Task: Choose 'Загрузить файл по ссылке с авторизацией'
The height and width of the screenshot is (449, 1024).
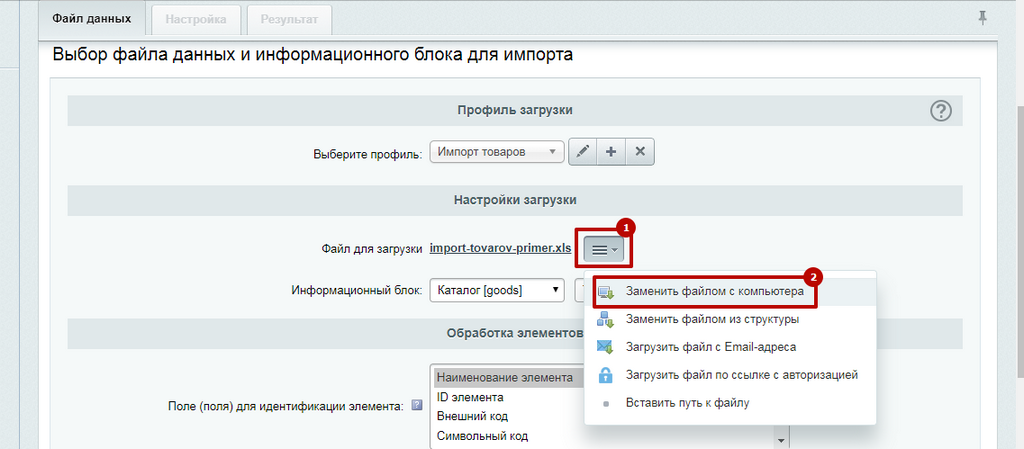Action: (730, 375)
